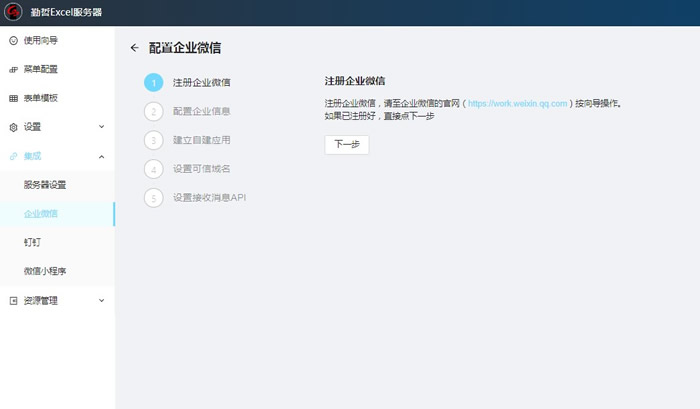Select 企业微信 in the sidebar

(41, 214)
